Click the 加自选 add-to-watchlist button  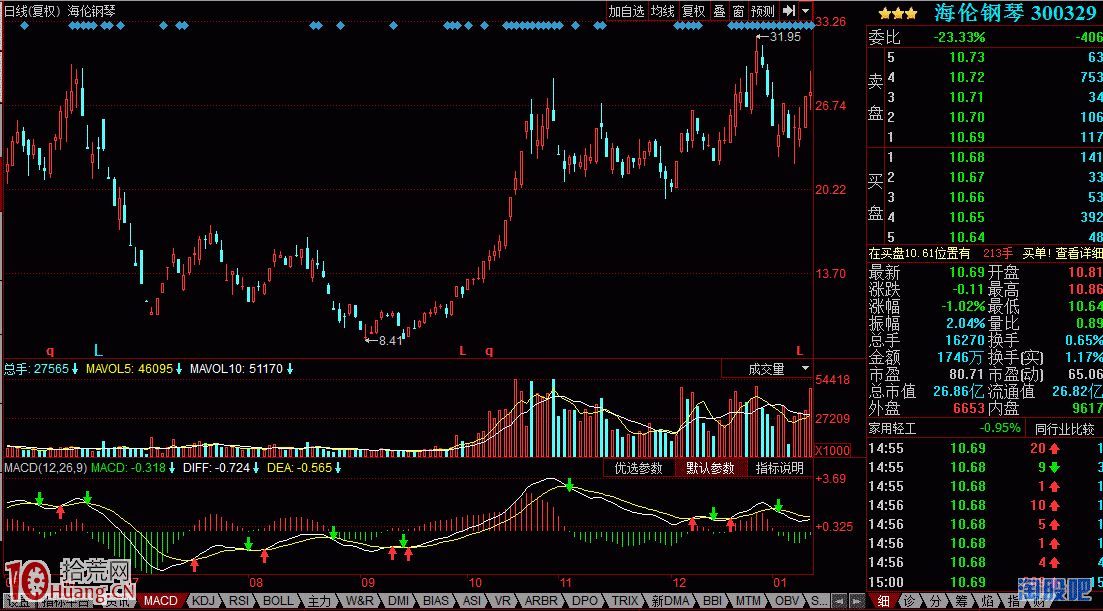(626, 11)
